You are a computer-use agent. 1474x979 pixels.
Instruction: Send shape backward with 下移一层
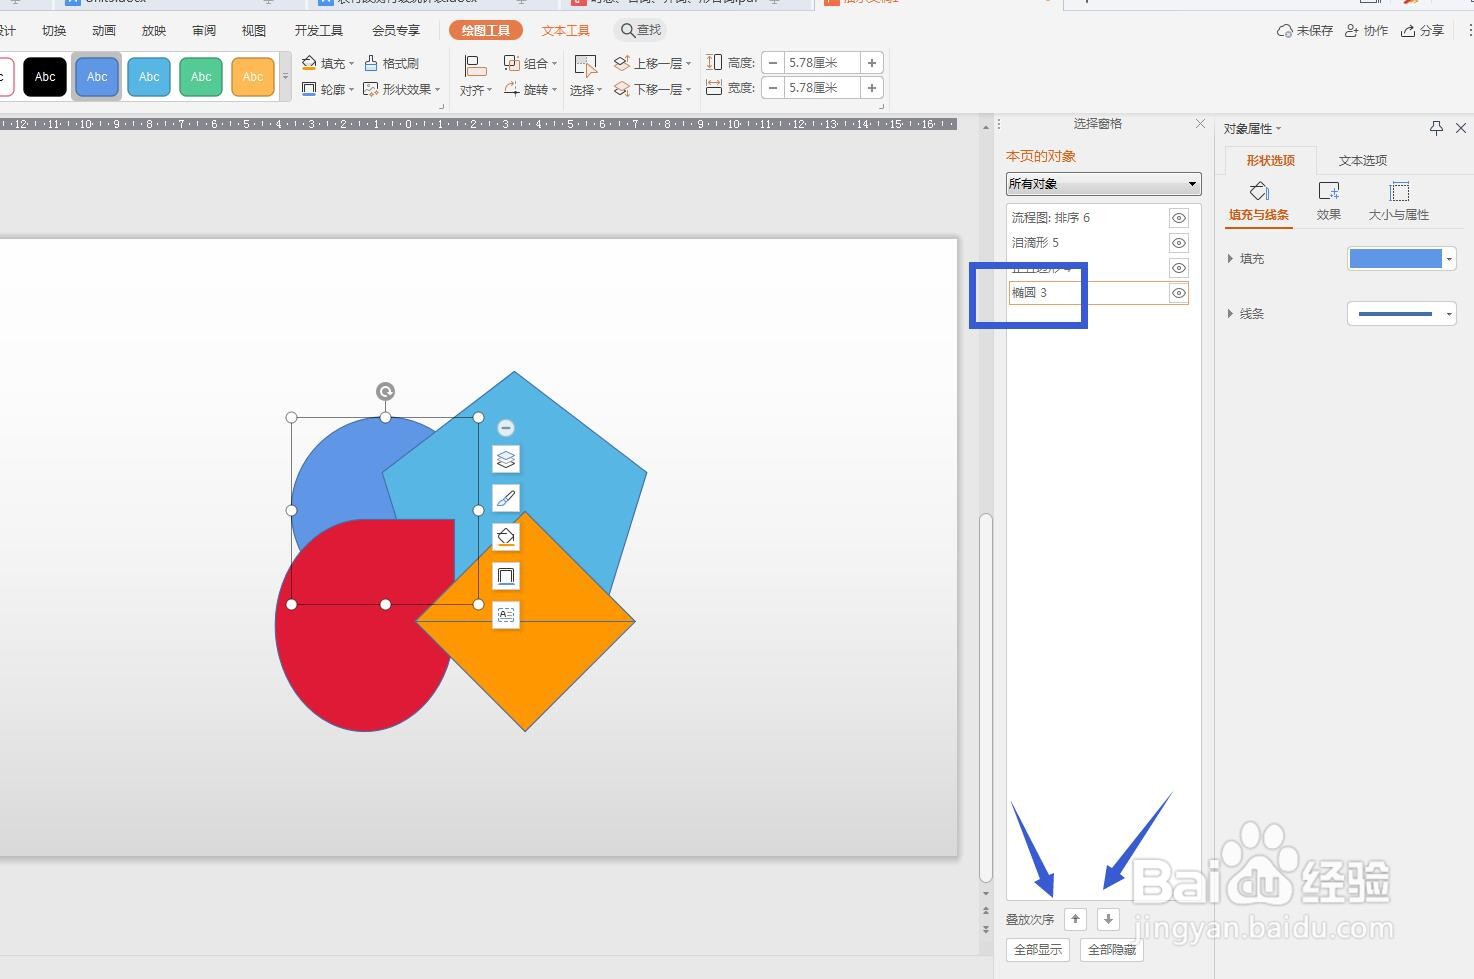pyautogui.click(x=652, y=89)
